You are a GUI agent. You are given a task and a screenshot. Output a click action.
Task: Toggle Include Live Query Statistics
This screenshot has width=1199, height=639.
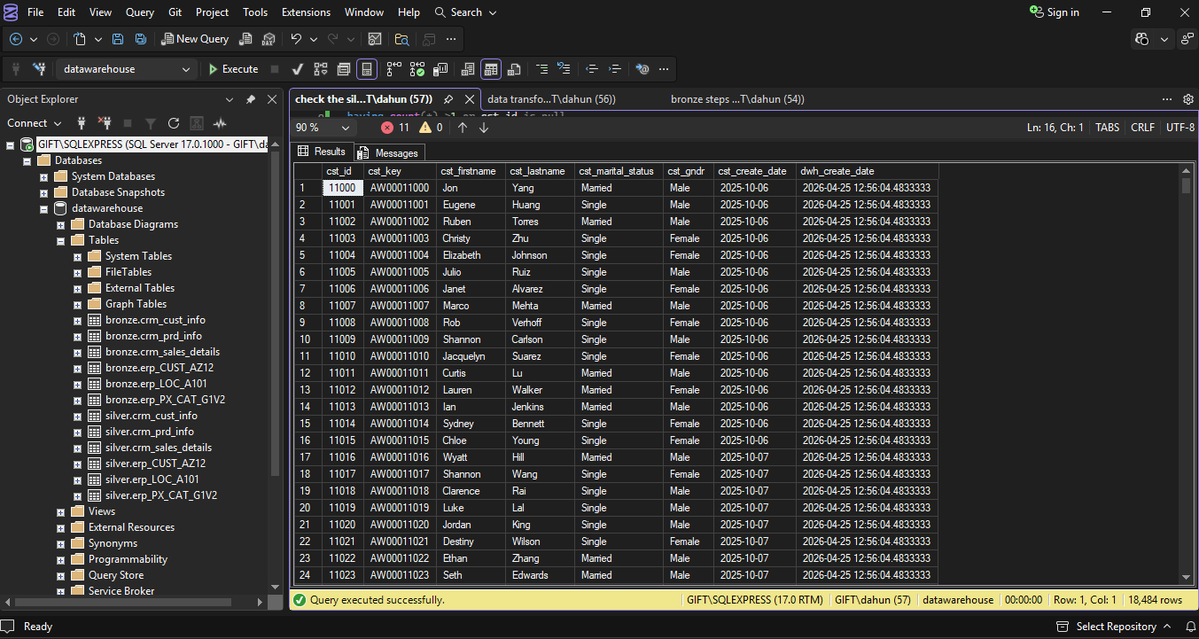[x=417, y=70]
